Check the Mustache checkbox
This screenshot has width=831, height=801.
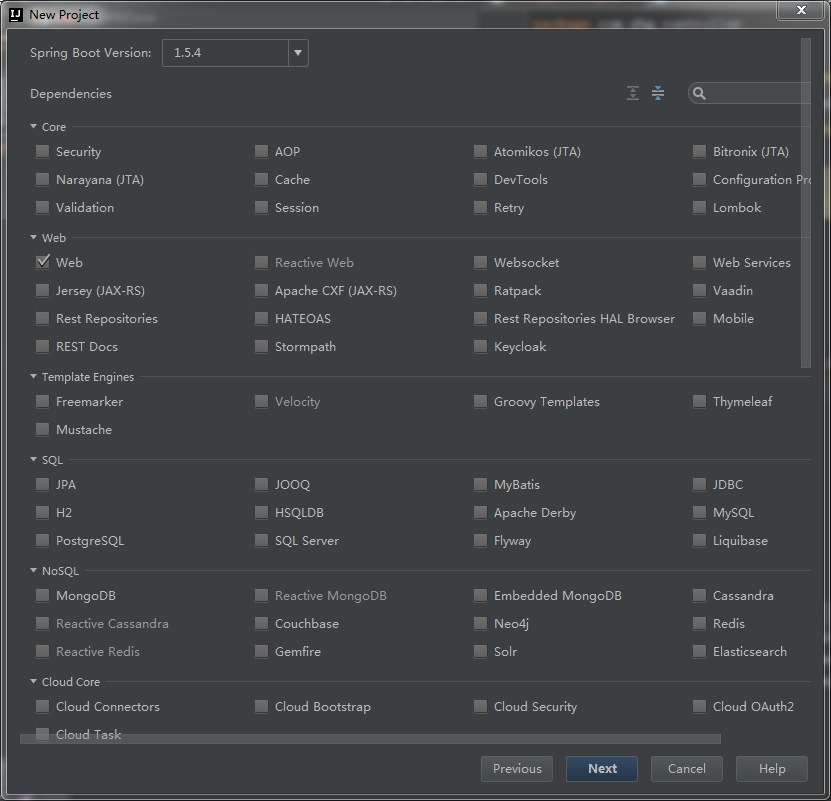(42, 429)
